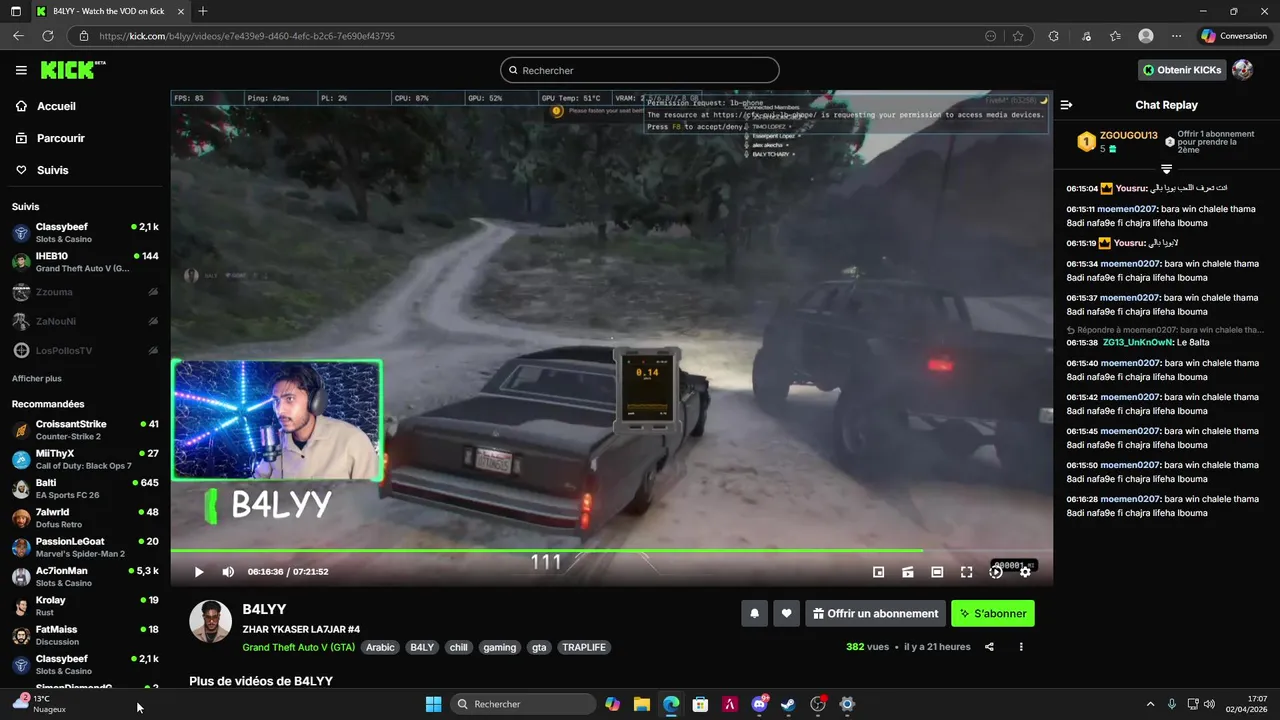The width and height of the screenshot is (1280, 720).
Task: Click the address bar URL
Action: (x=247, y=36)
